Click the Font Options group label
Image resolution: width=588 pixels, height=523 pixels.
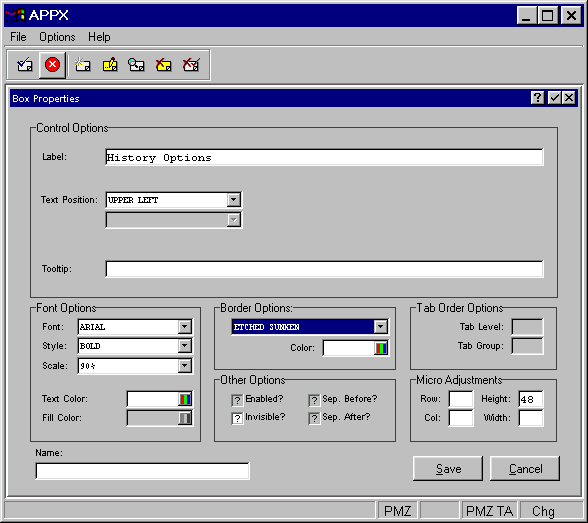click(66, 308)
